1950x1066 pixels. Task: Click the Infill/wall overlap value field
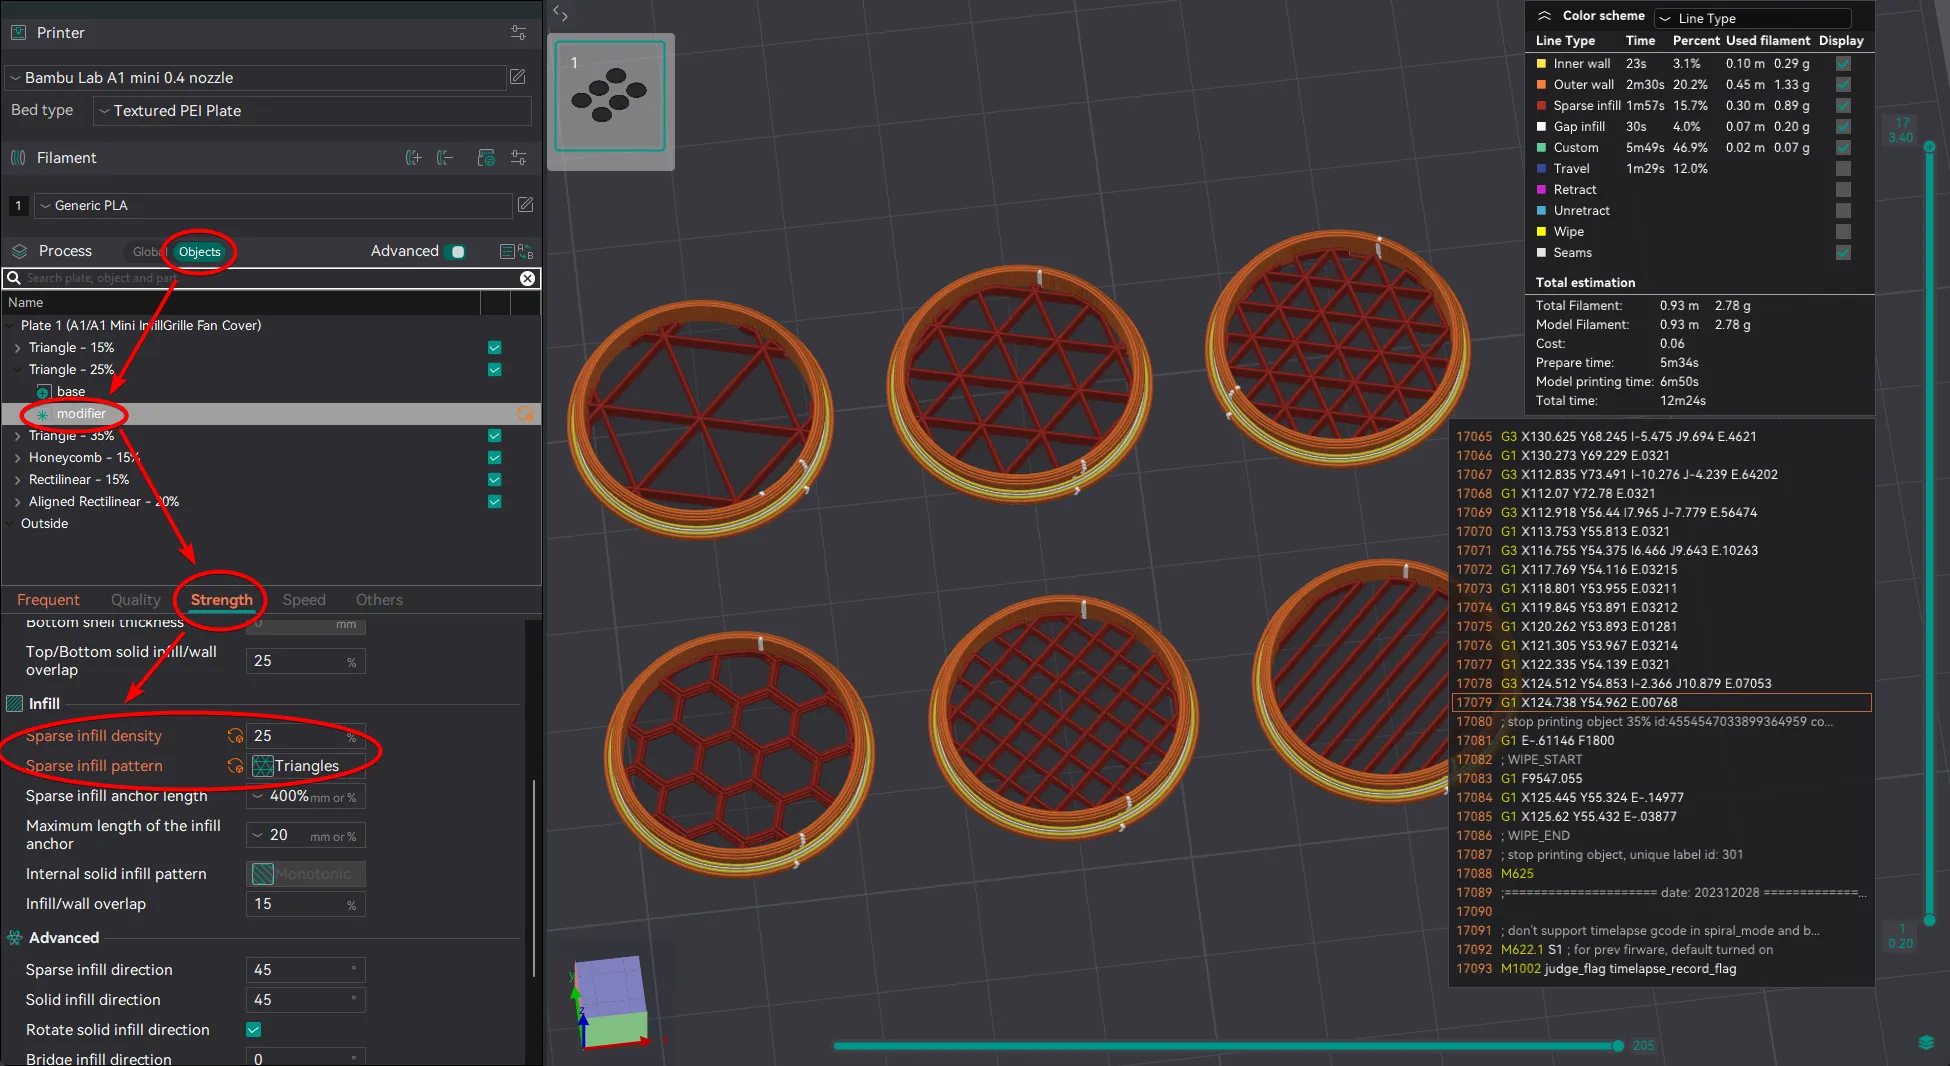[306, 904]
